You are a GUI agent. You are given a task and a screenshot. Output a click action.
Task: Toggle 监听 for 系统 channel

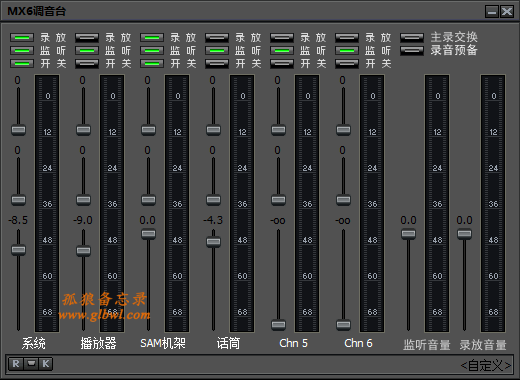tap(22, 50)
